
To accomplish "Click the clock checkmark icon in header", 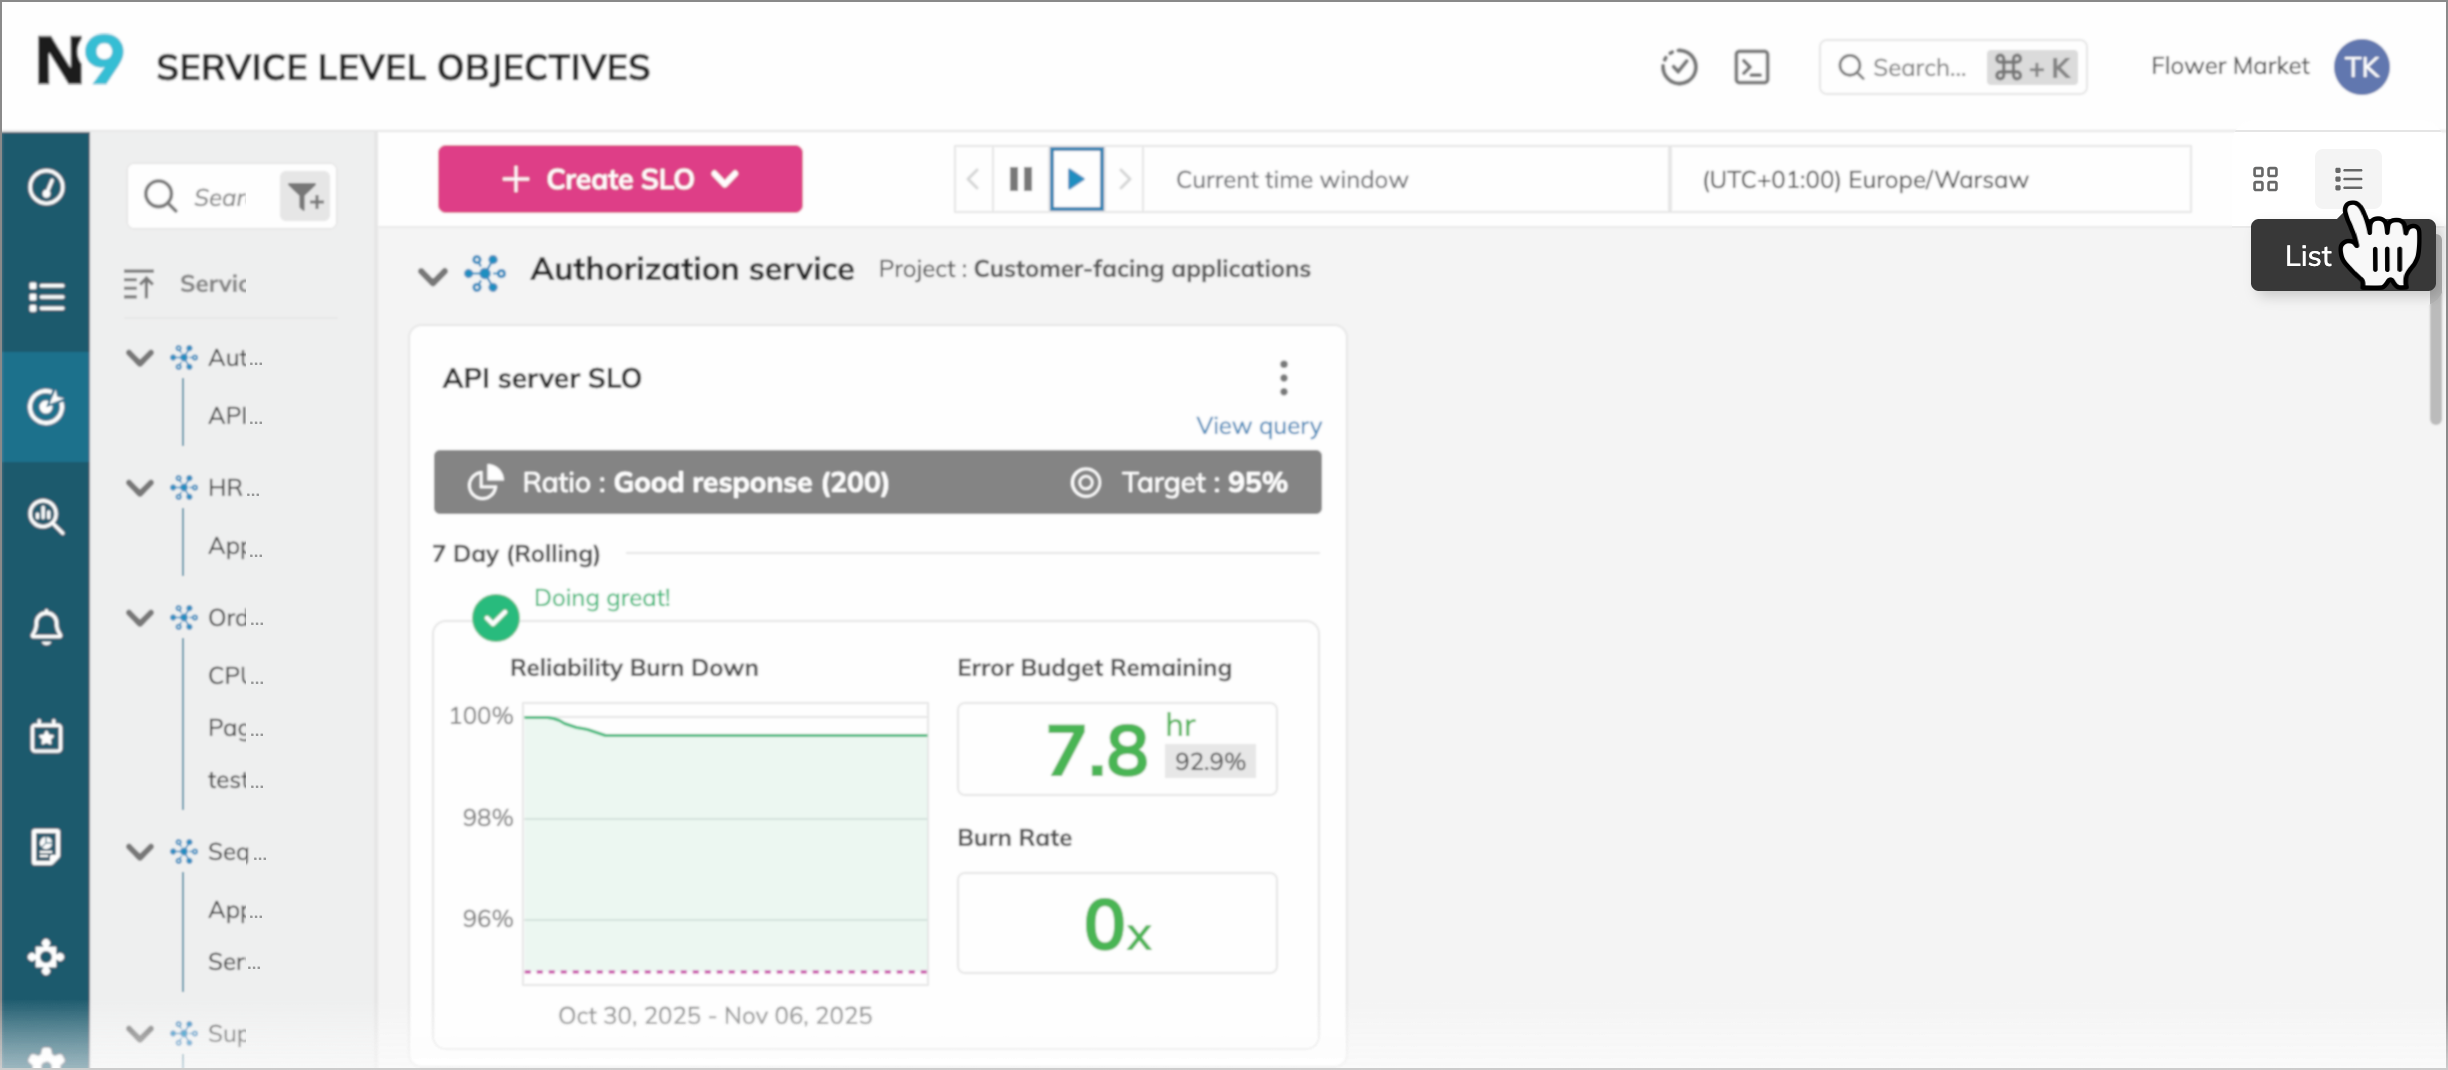I will [1679, 68].
